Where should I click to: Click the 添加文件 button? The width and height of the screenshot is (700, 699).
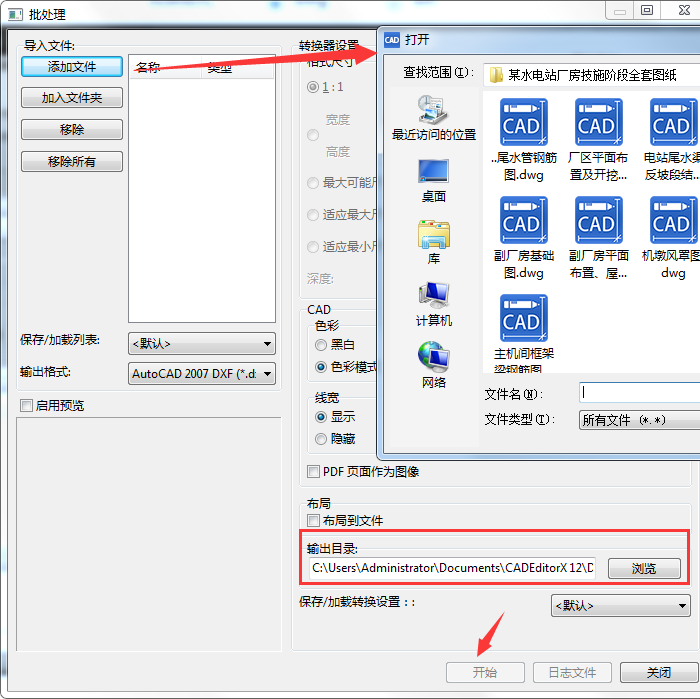[x=72, y=67]
